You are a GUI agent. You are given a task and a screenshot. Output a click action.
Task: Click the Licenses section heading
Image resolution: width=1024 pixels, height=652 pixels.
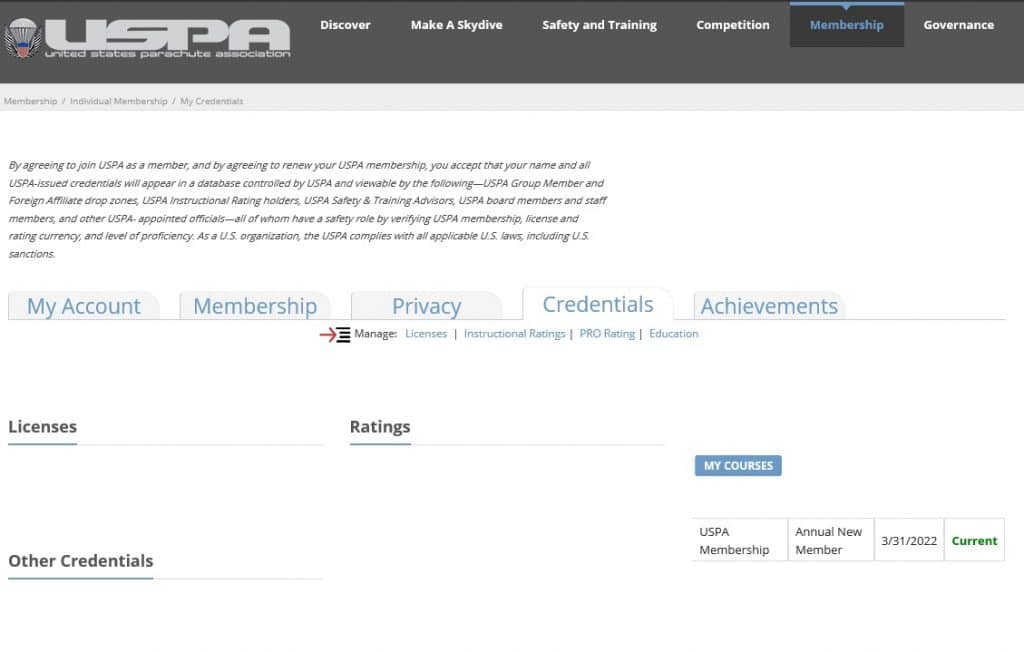coord(42,427)
